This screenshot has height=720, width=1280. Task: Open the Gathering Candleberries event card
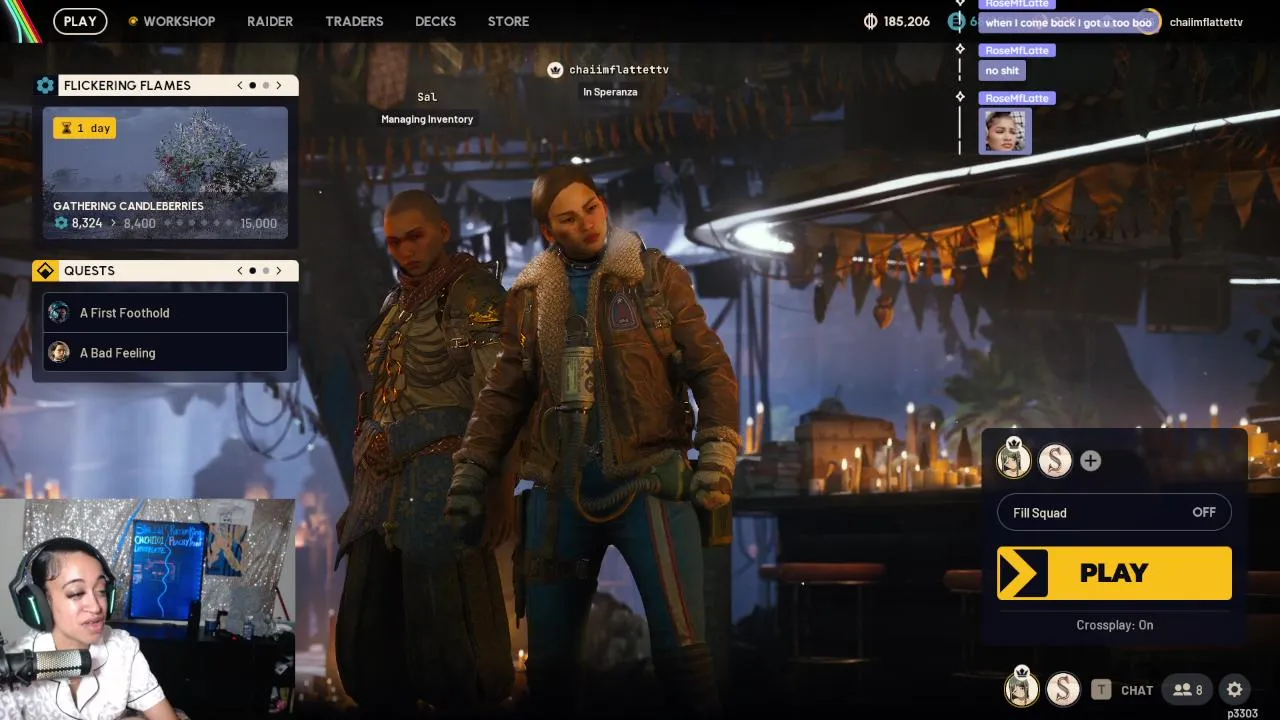pyautogui.click(x=165, y=173)
